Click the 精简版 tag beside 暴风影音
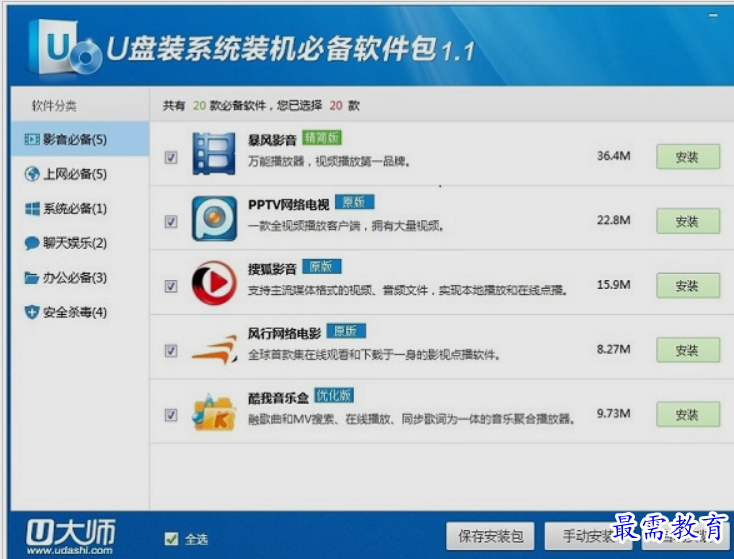Viewport: 734px width, 559px height. pos(322,137)
